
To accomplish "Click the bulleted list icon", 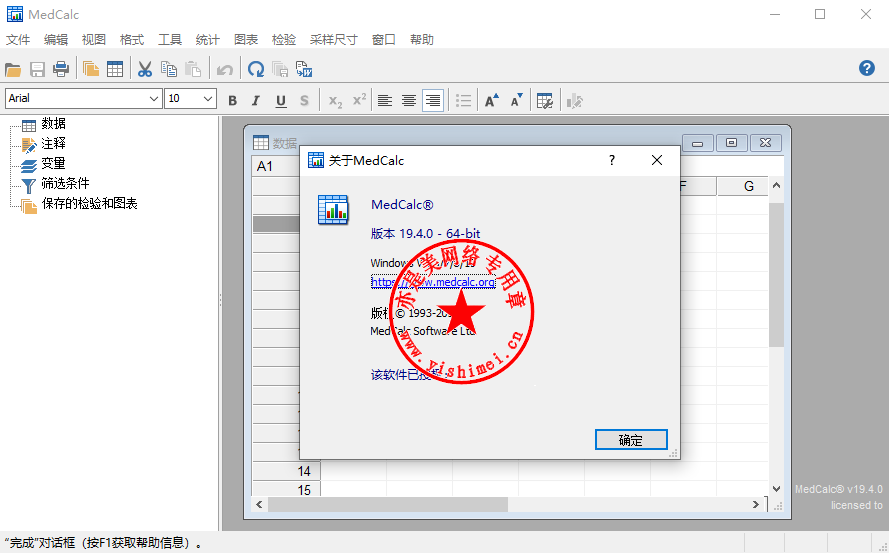I will pyautogui.click(x=463, y=101).
